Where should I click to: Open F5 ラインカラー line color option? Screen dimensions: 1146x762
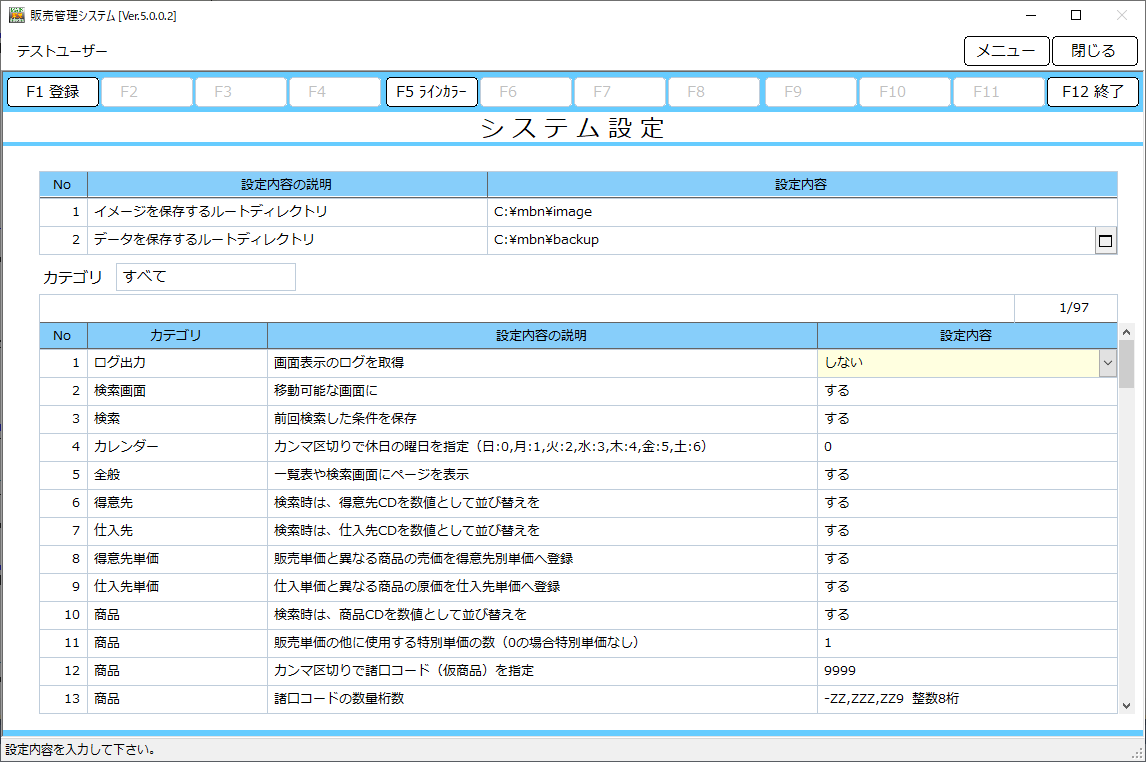tap(431, 92)
